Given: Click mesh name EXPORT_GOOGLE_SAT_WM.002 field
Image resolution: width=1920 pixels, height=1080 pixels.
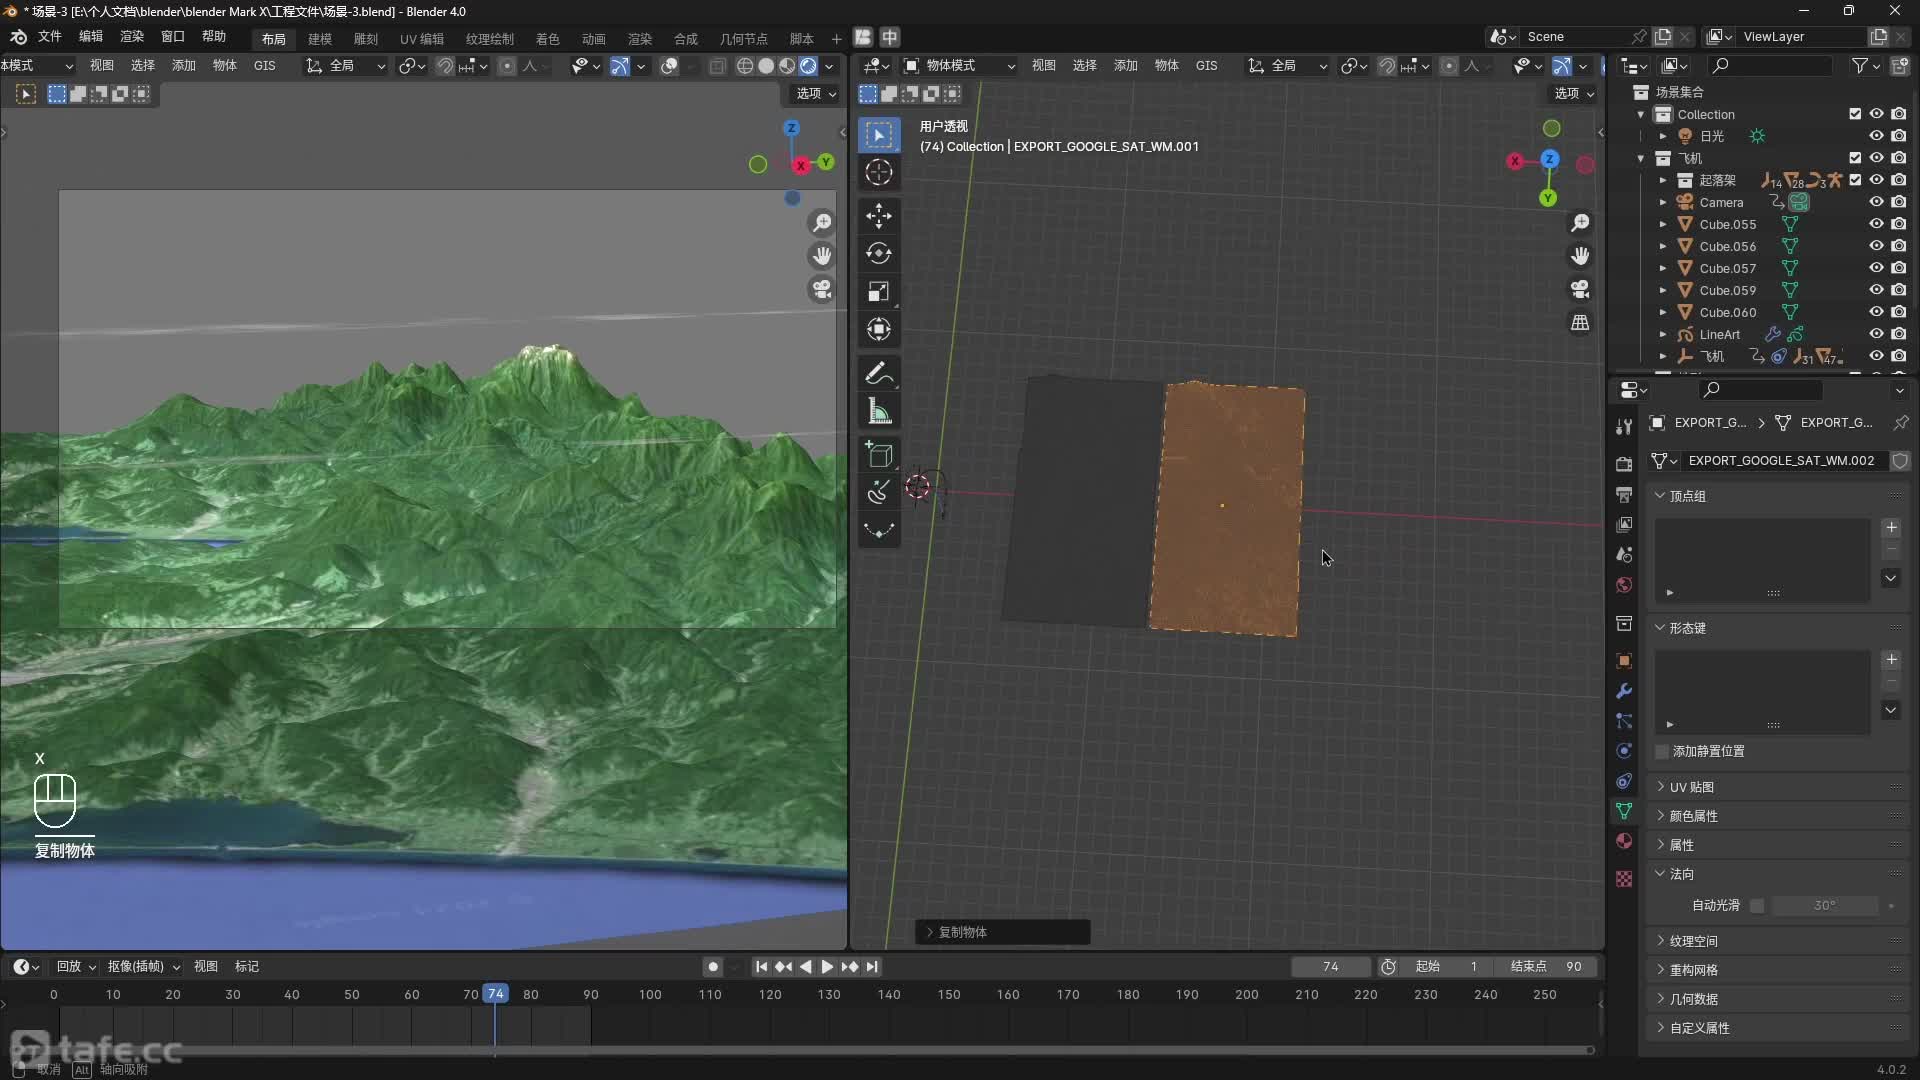Looking at the screenshot, I should pyautogui.click(x=1781, y=460).
